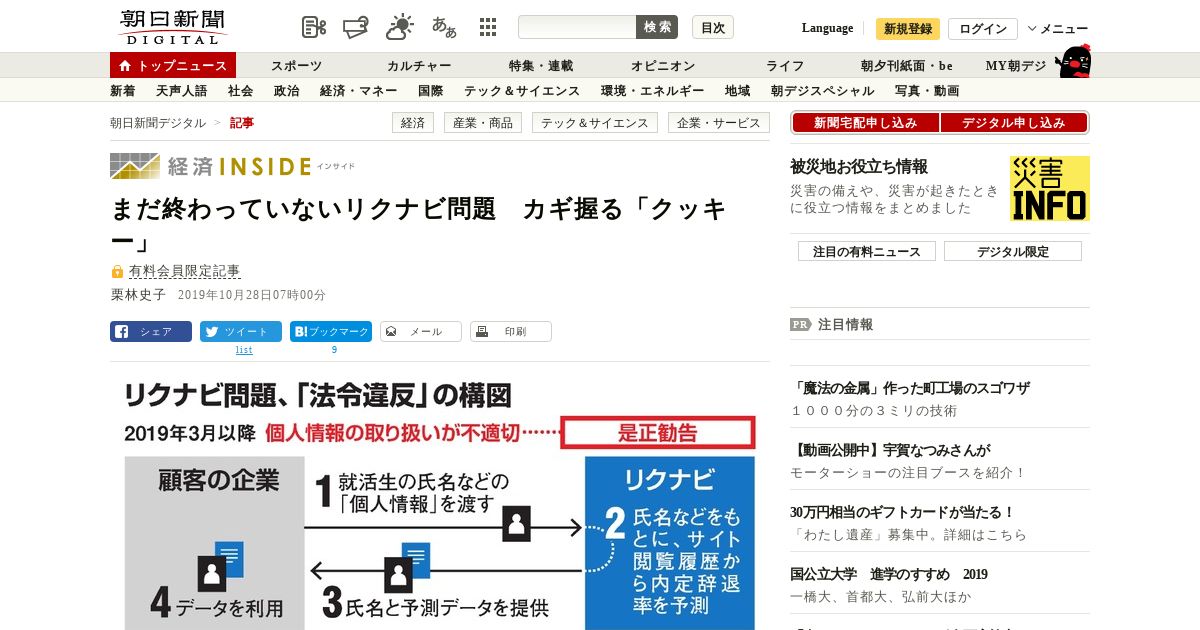Open the newspaper viewer icon in header
Viewport: 1200px width, 630px height.
(314, 27)
